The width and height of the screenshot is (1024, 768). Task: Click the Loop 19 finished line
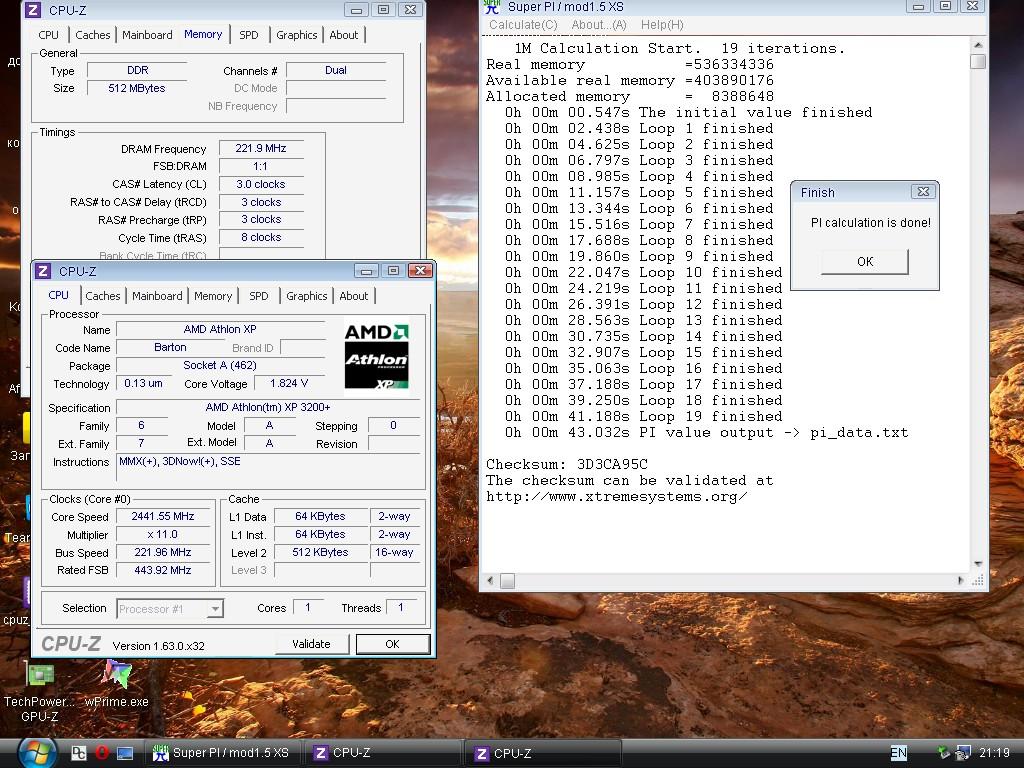tap(643, 417)
